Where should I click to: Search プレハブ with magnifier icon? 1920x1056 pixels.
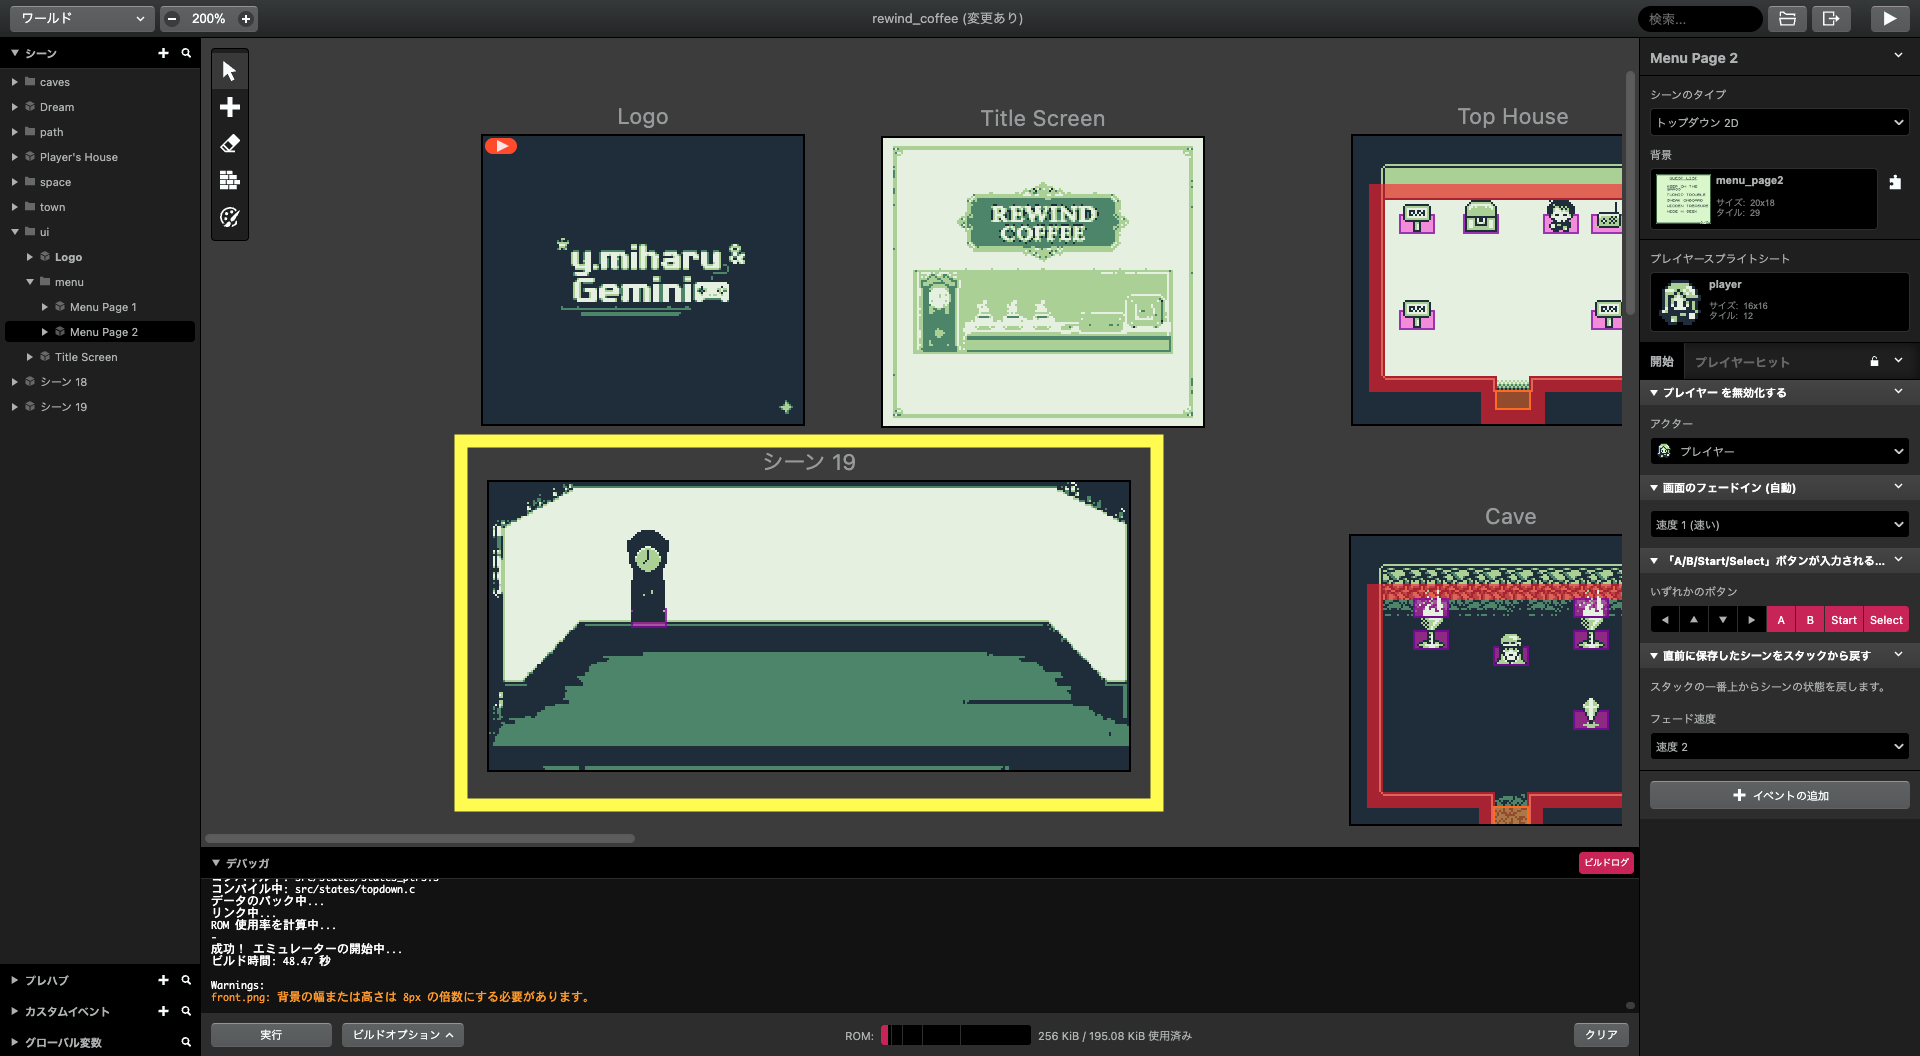click(x=186, y=980)
